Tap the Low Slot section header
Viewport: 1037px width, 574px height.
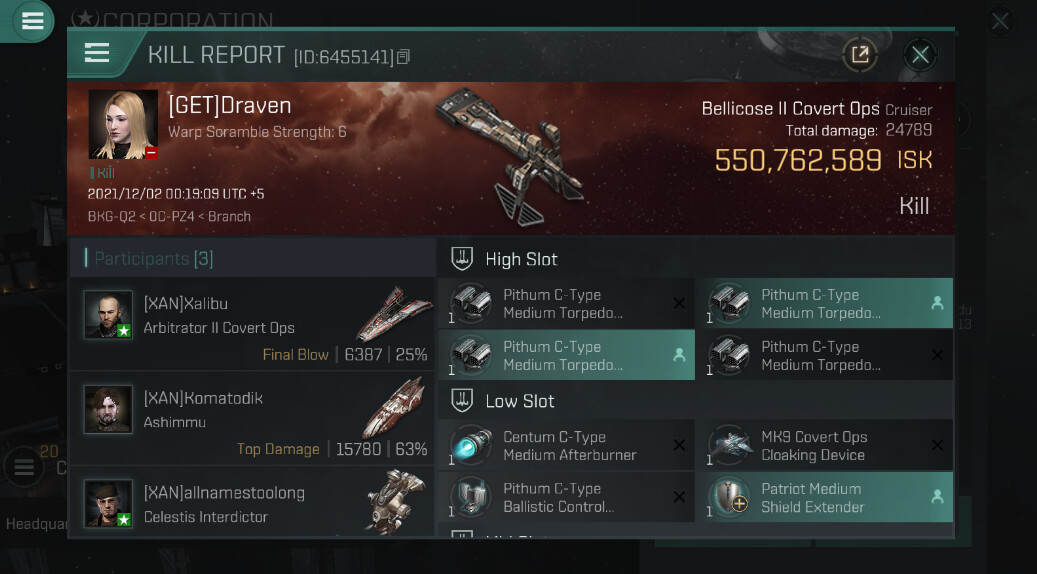tap(519, 401)
